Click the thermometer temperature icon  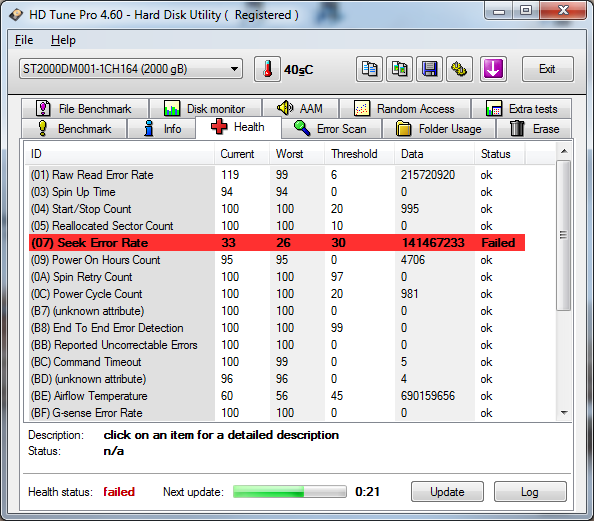(267, 69)
